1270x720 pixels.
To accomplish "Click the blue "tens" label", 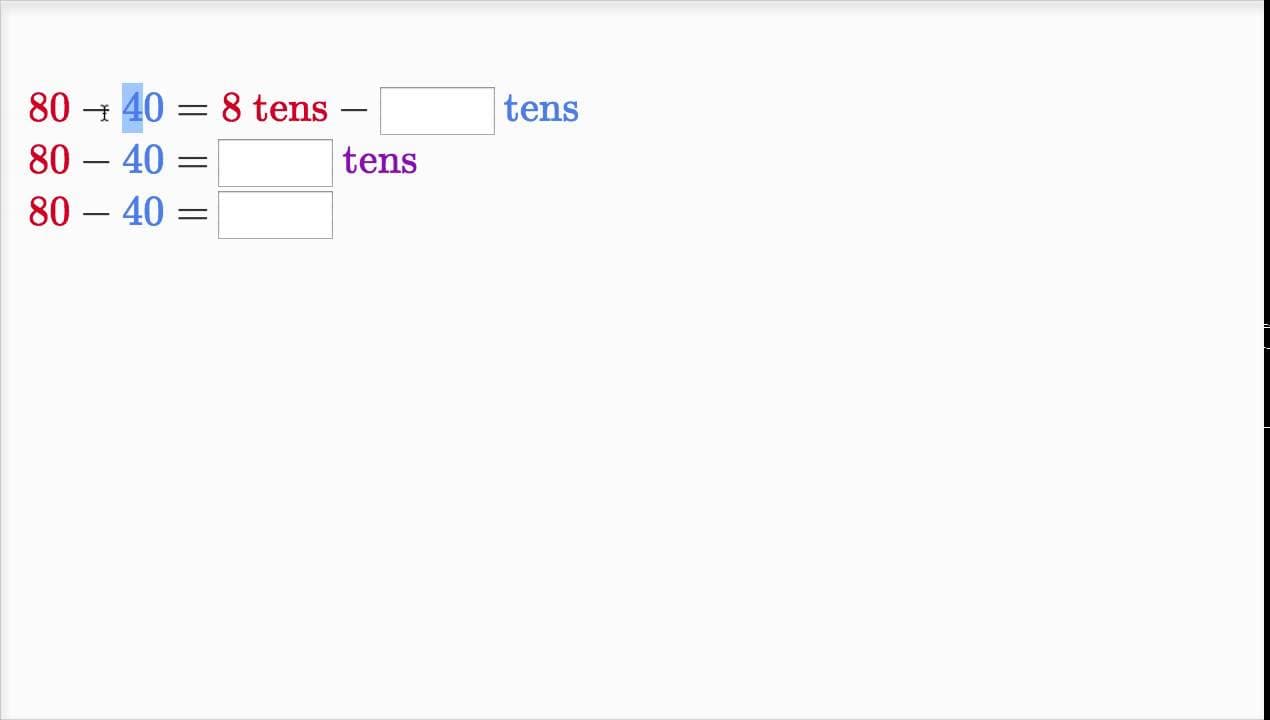I will (541, 108).
